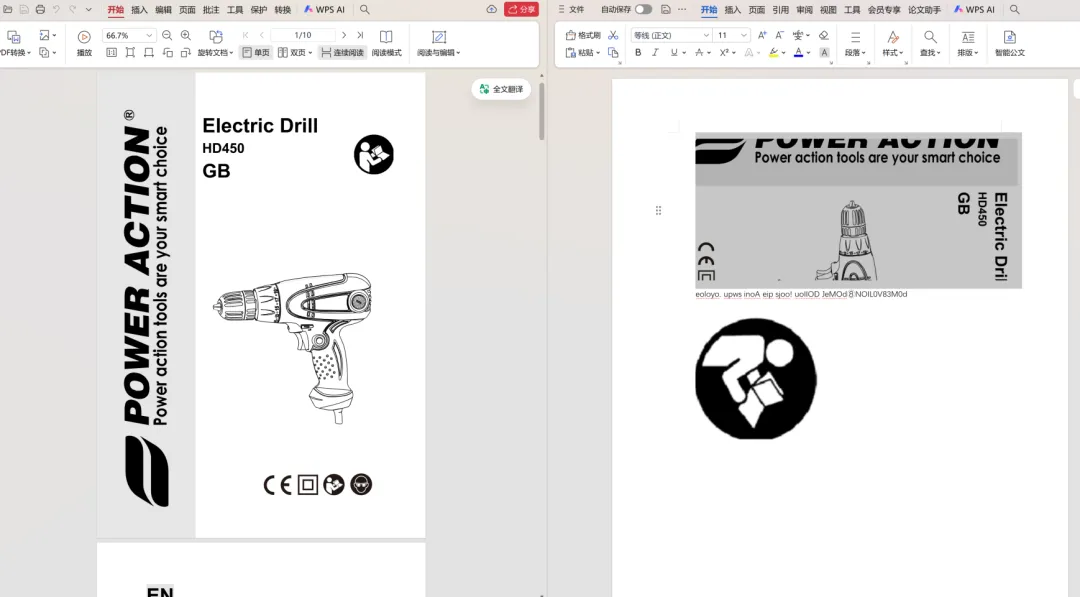Click the underline U icon
1080x597 pixels.
pos(674,52)
